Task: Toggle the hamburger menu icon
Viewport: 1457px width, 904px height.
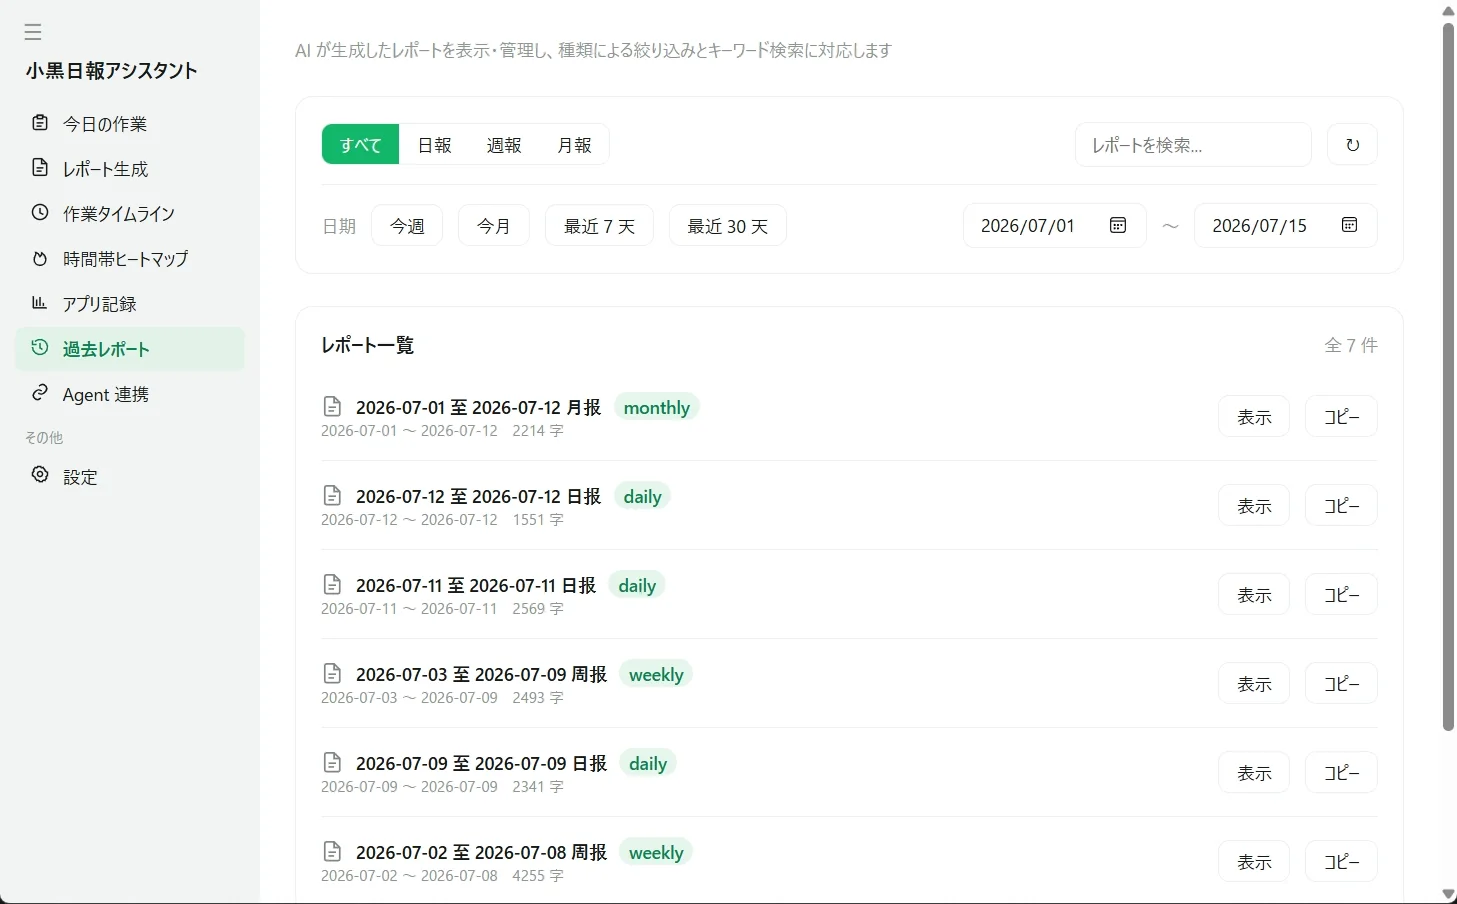Action: (33, 32)
